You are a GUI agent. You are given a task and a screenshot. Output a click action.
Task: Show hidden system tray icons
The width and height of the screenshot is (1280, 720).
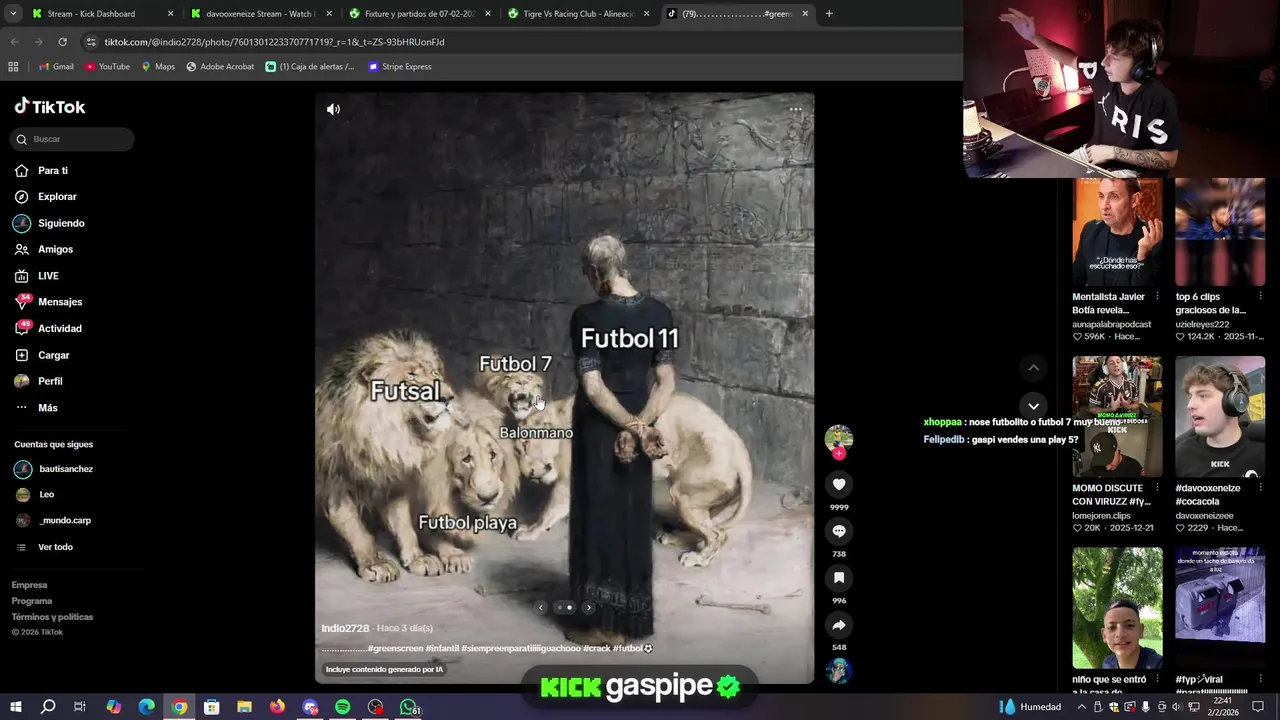1081,707
